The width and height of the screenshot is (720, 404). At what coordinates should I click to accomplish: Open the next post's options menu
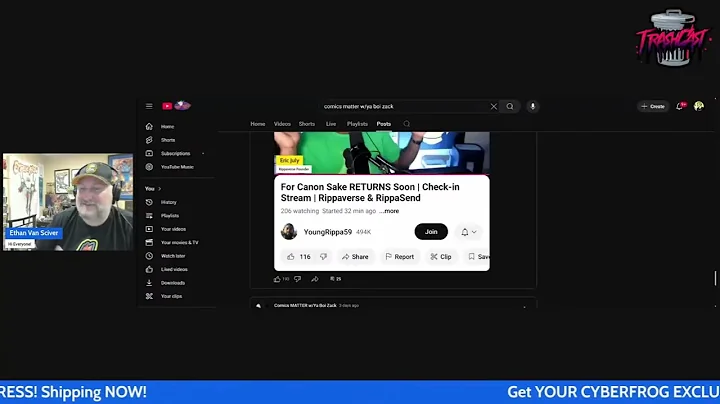(524, 307)
